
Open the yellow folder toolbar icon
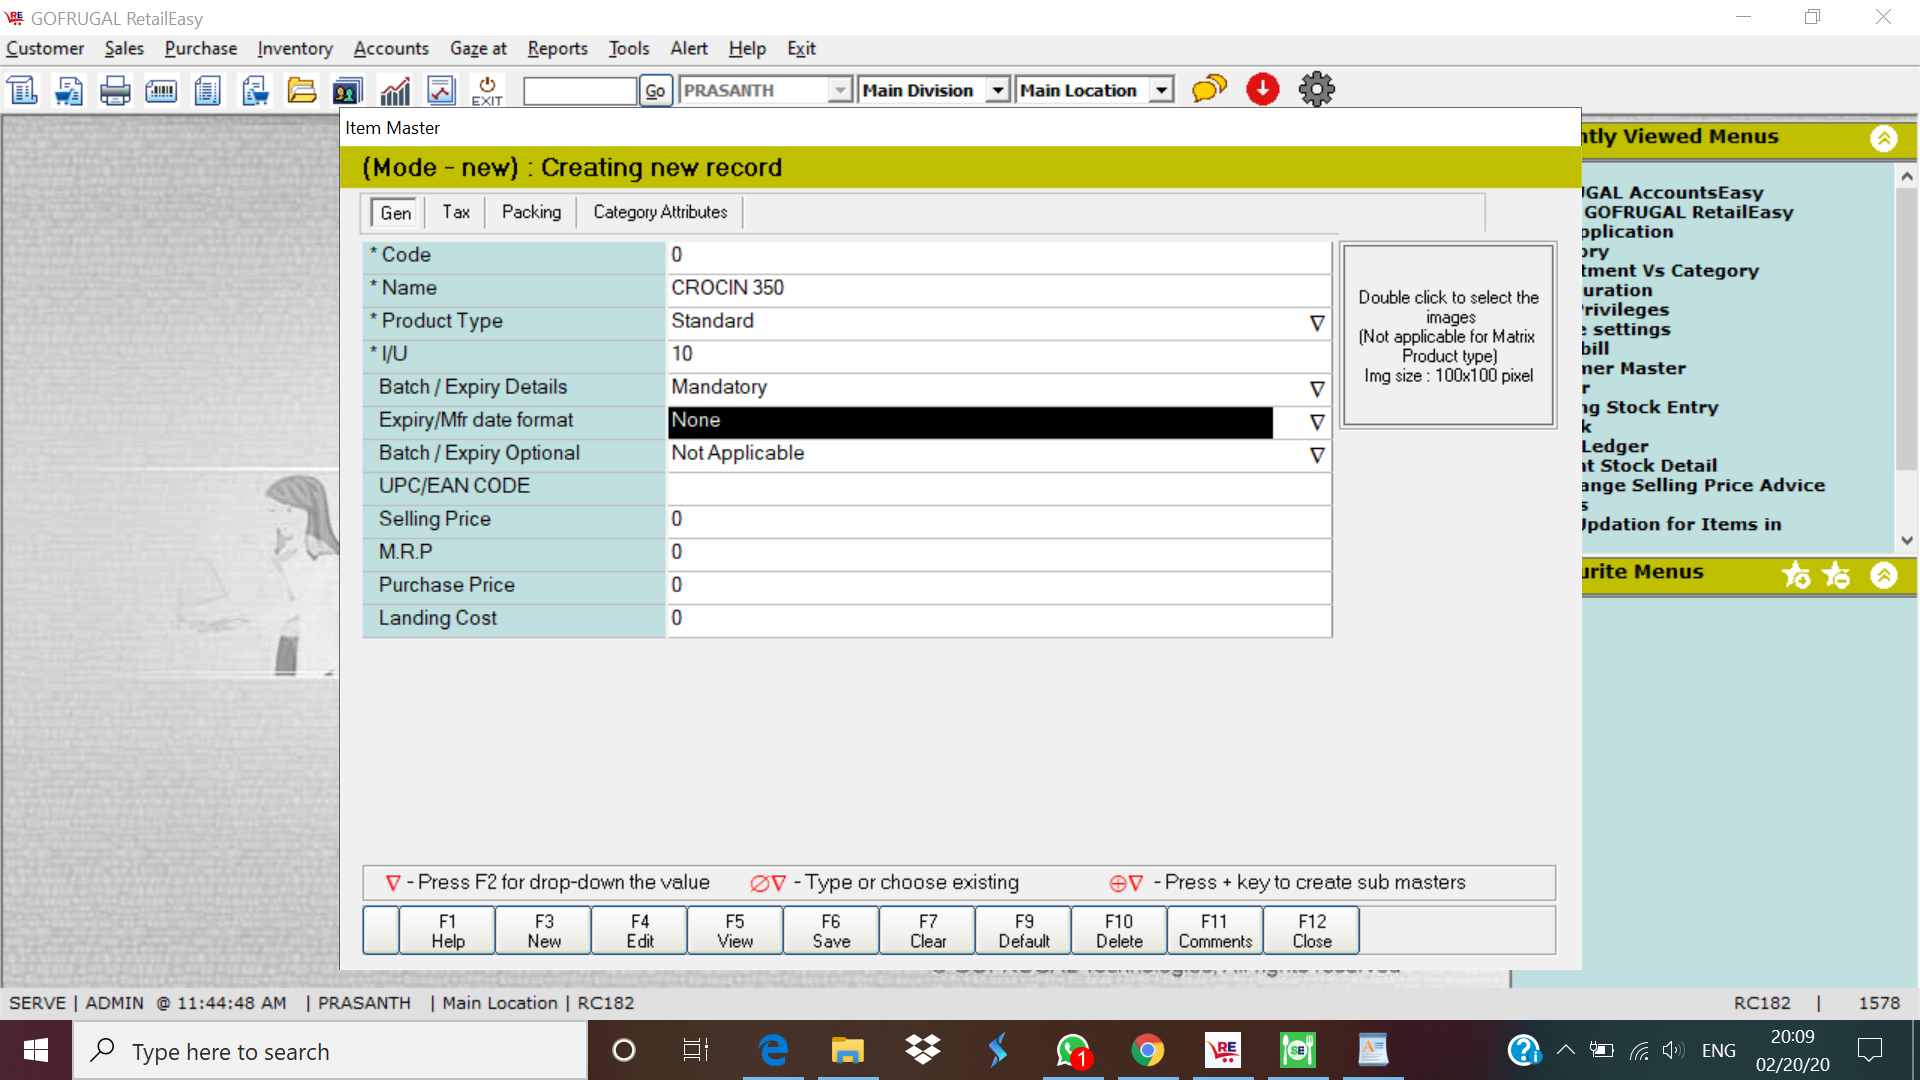[301, 91]
